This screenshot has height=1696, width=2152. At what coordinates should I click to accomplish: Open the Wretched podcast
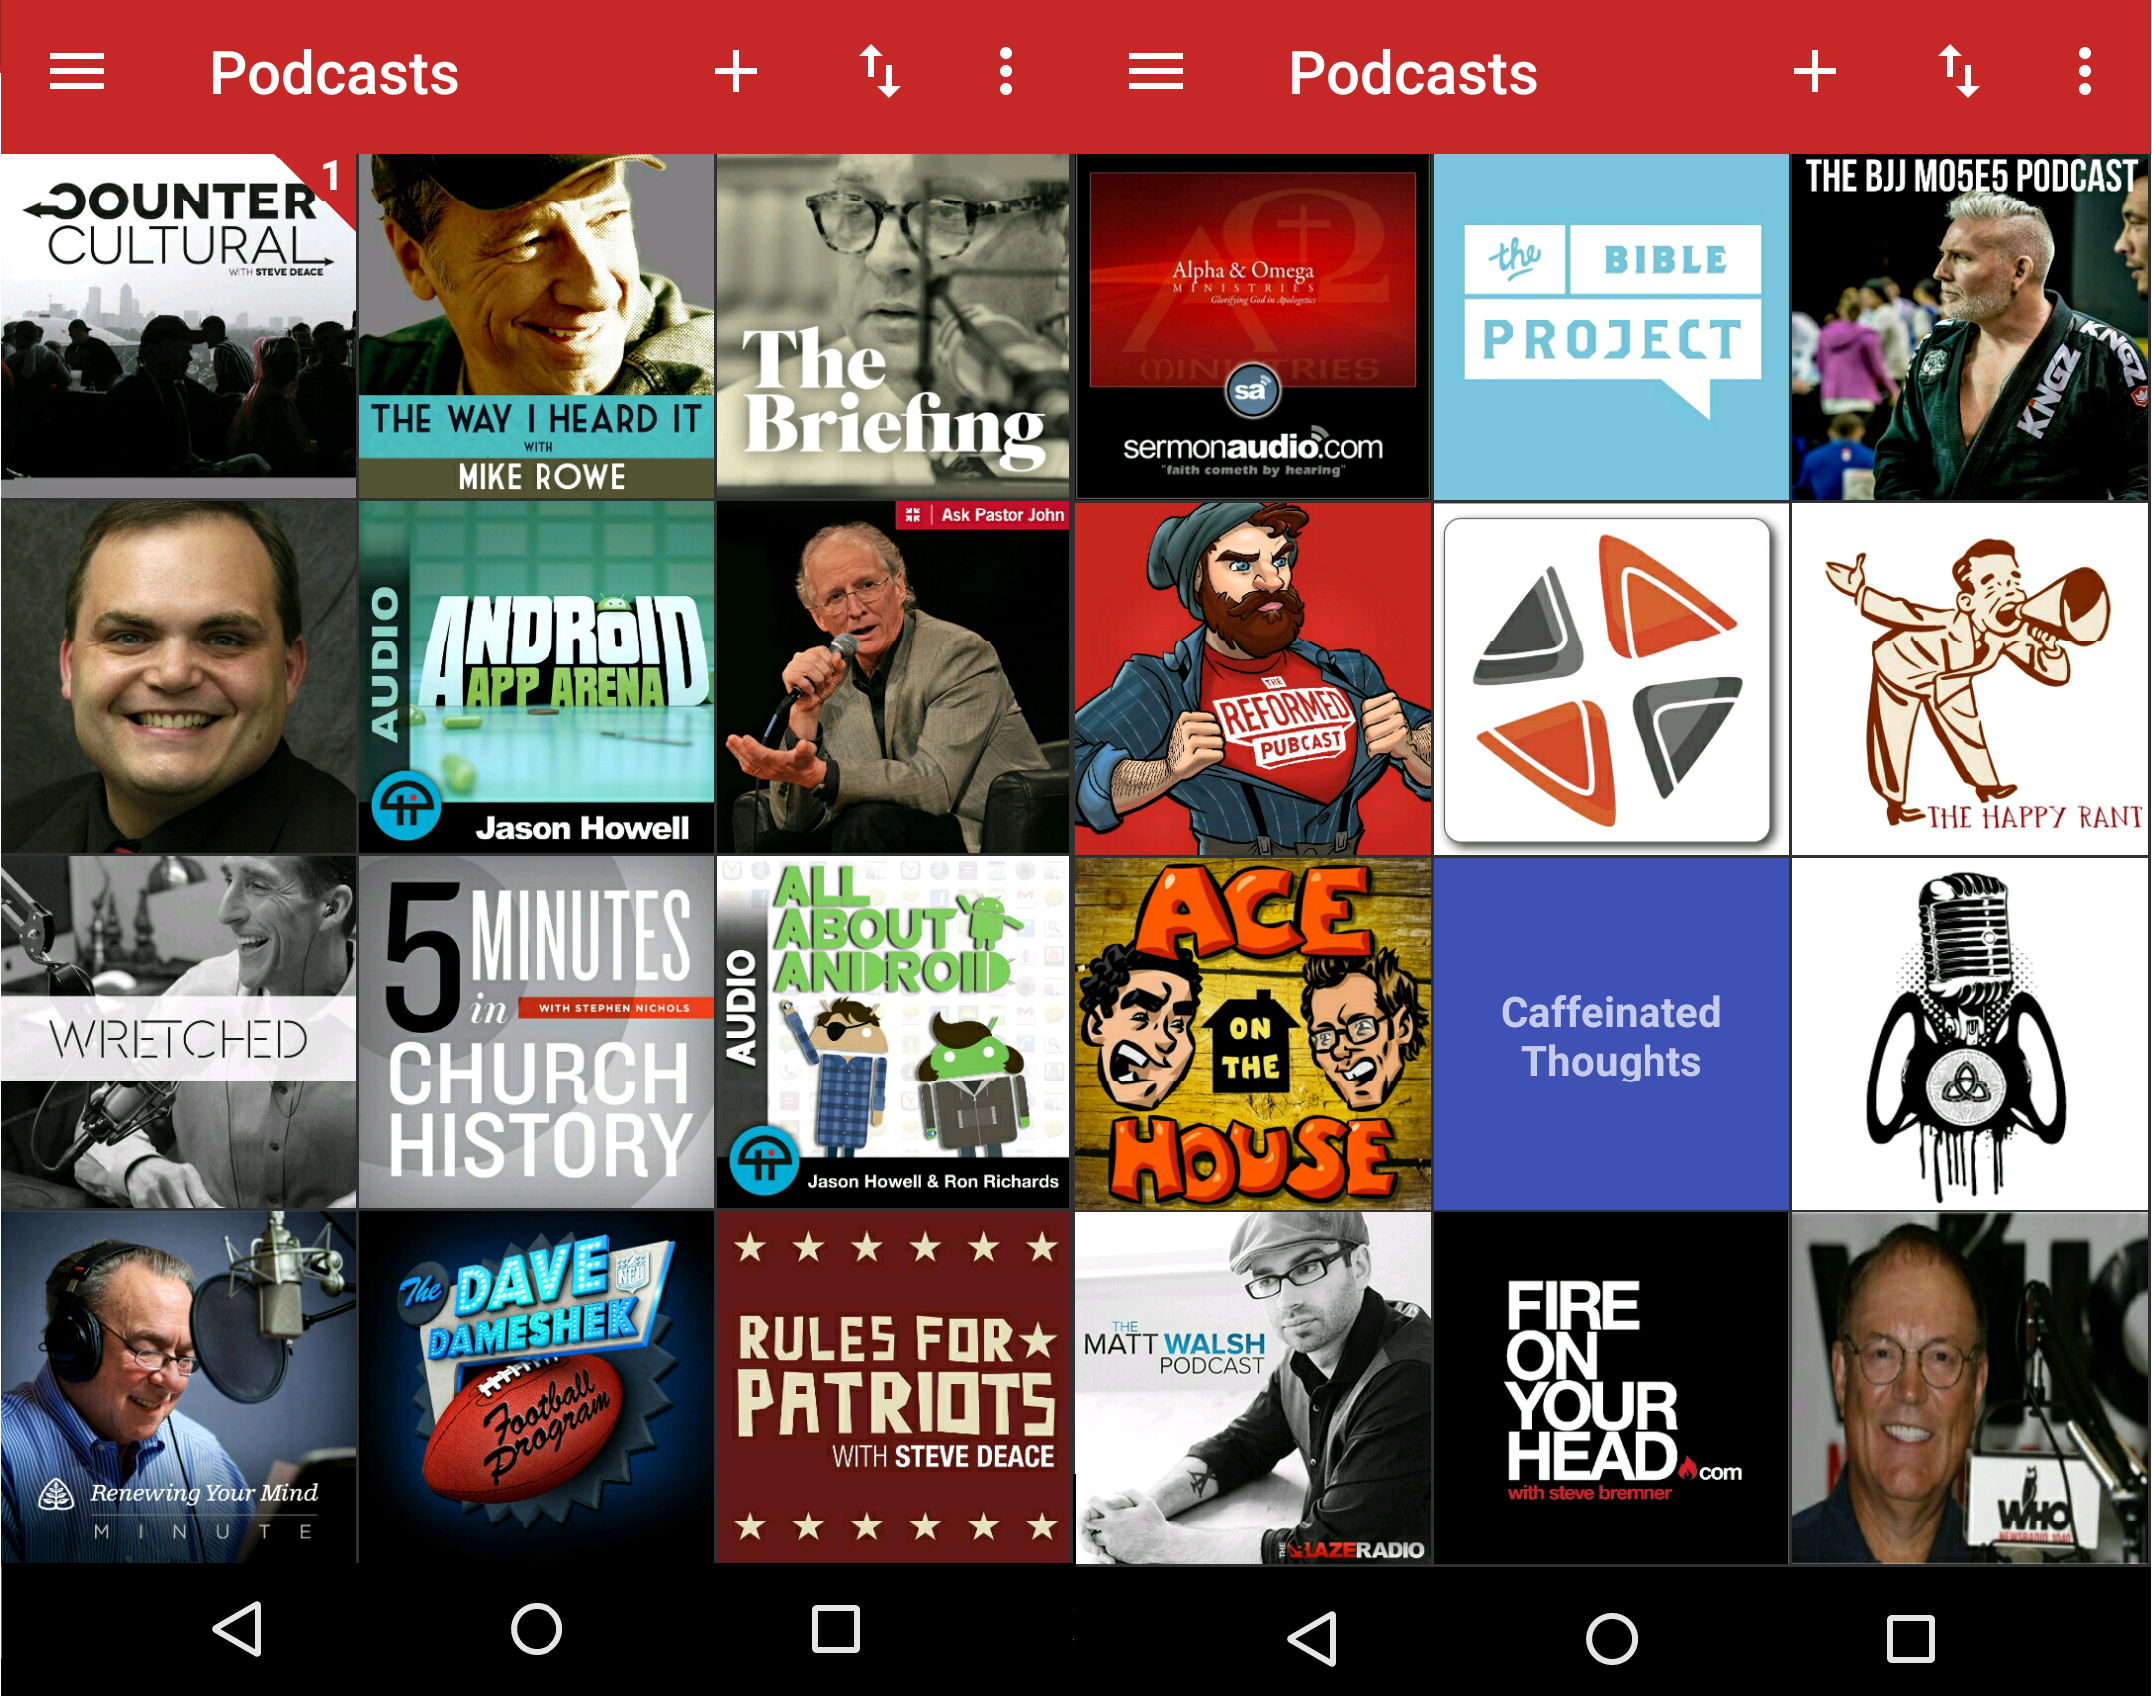(178, 1032)
